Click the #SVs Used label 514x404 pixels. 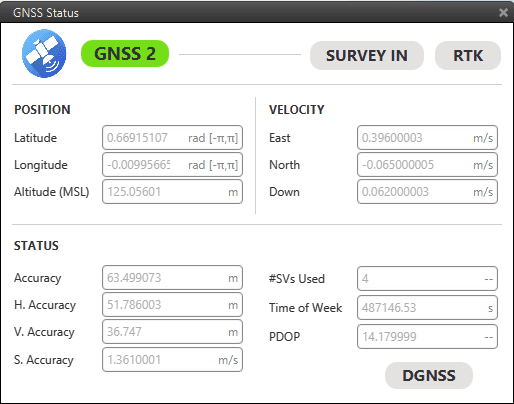tap(297, 279)
